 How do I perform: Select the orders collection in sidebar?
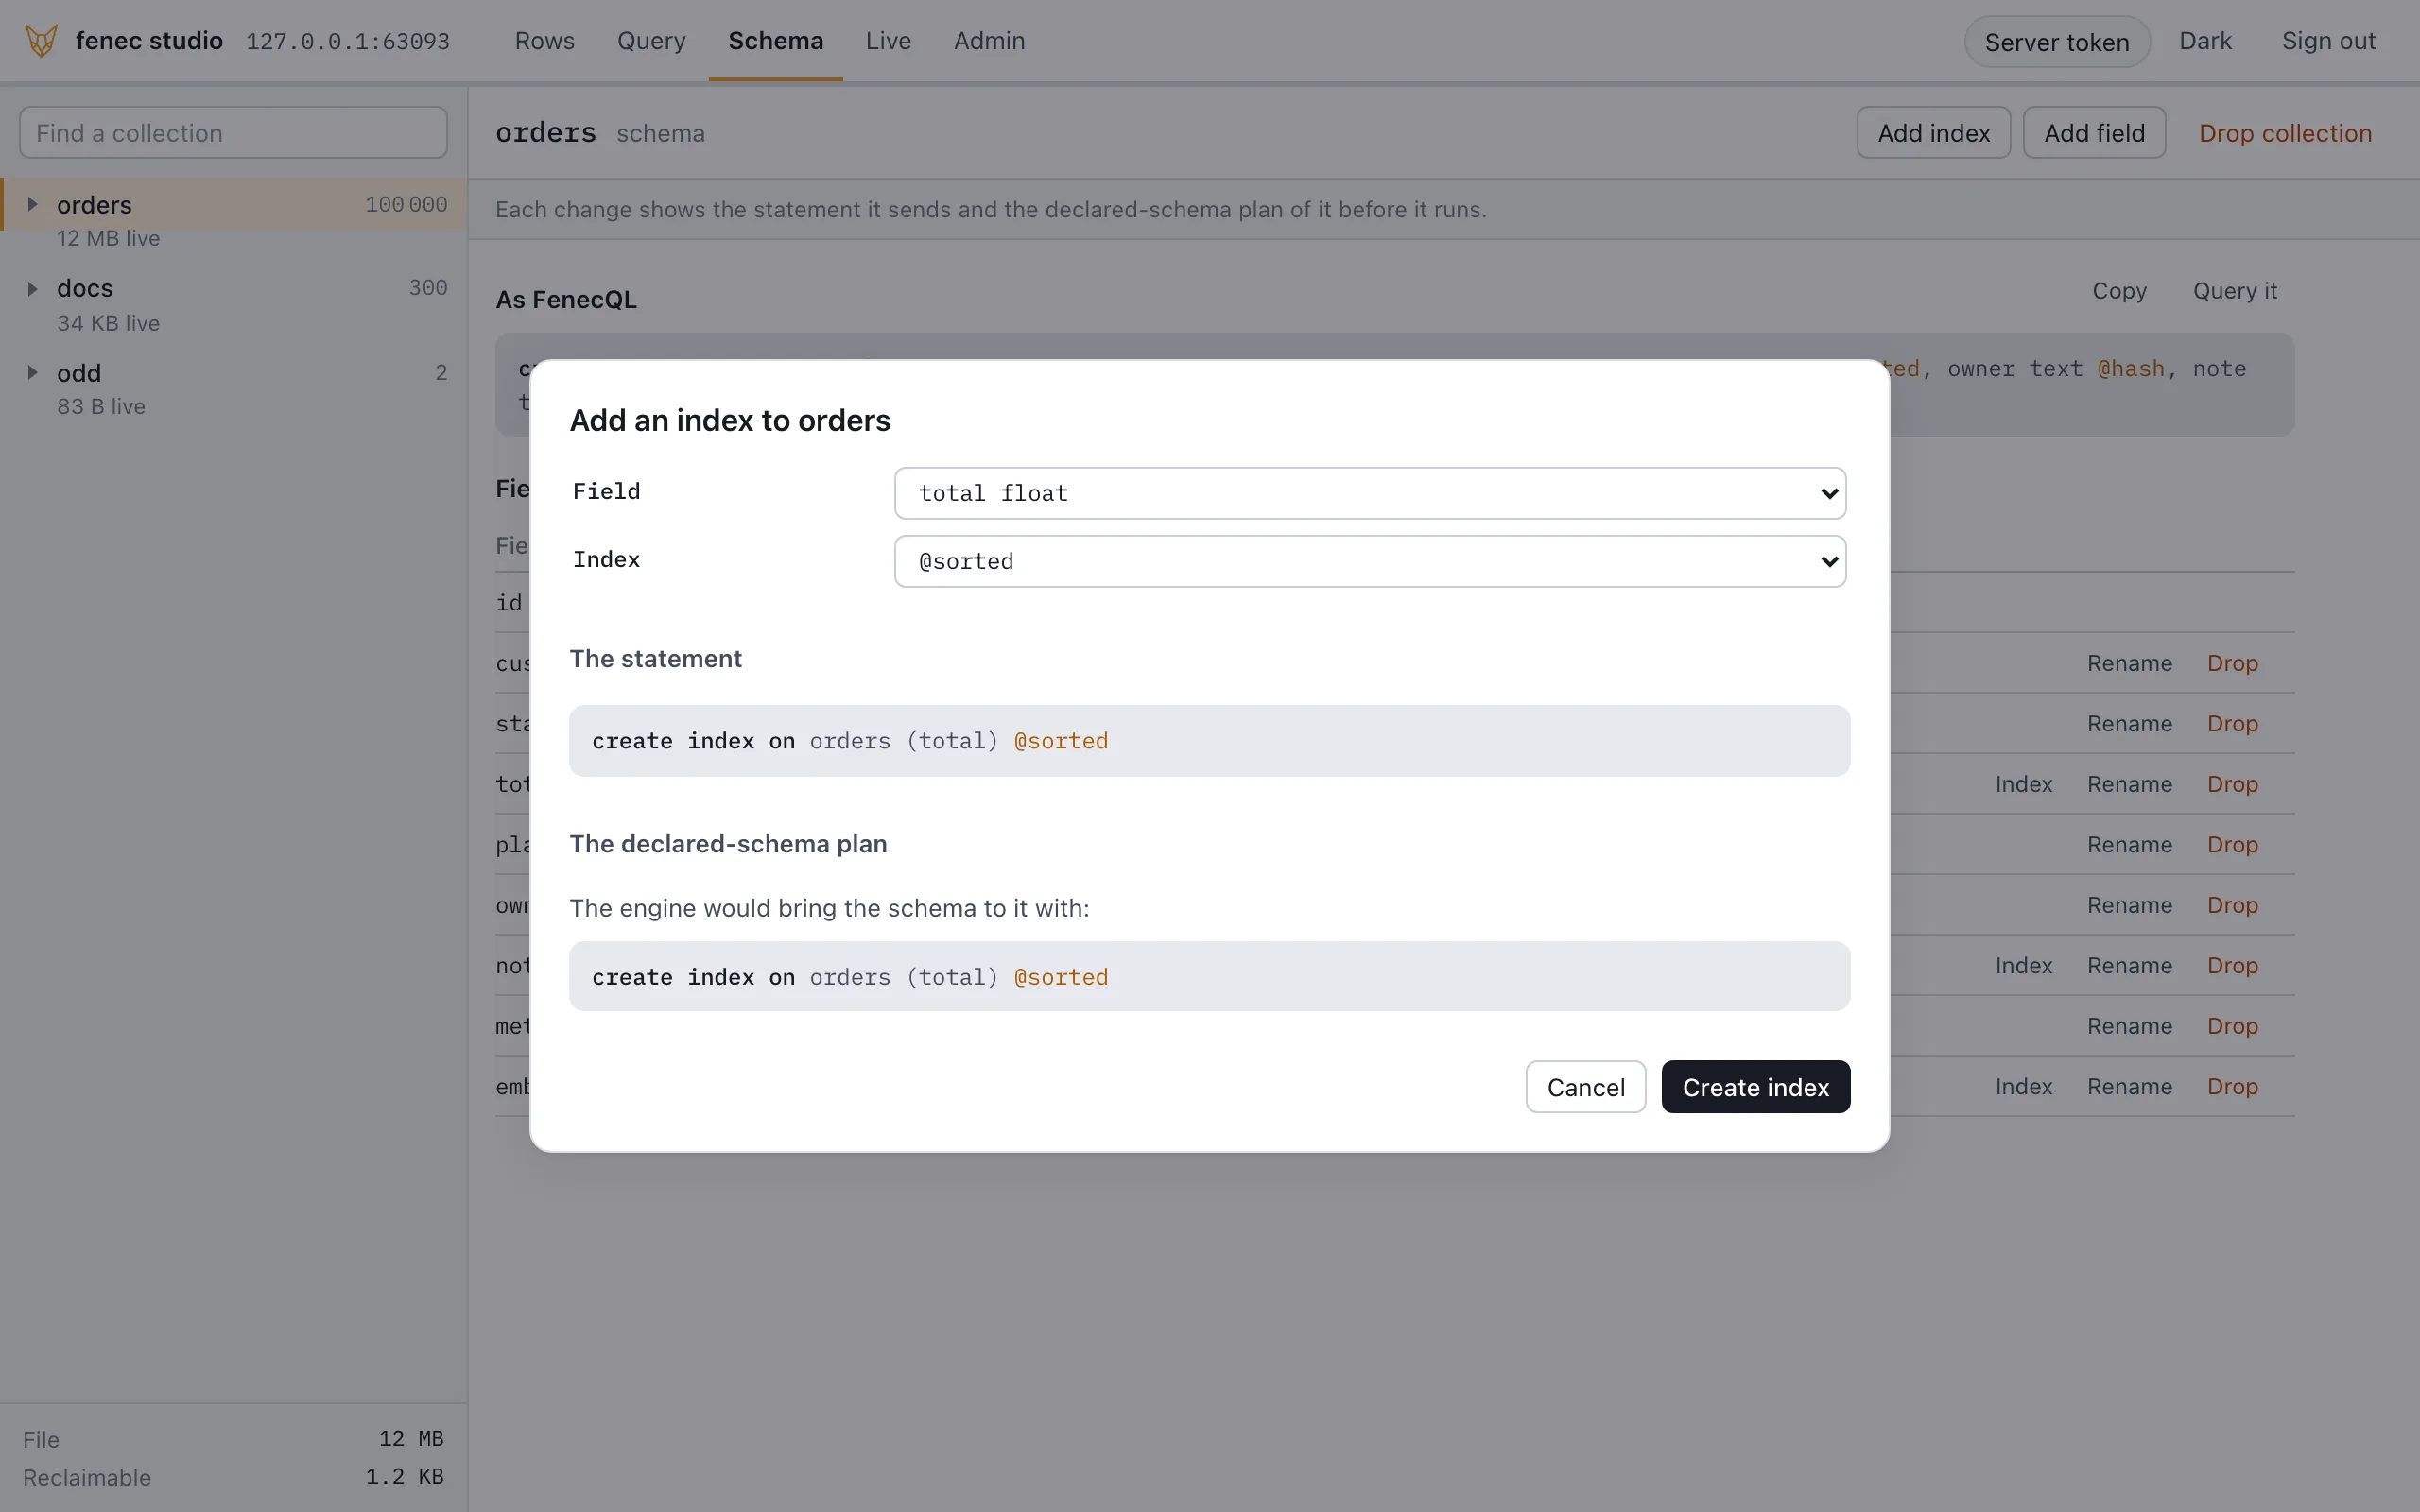point(235,205)
